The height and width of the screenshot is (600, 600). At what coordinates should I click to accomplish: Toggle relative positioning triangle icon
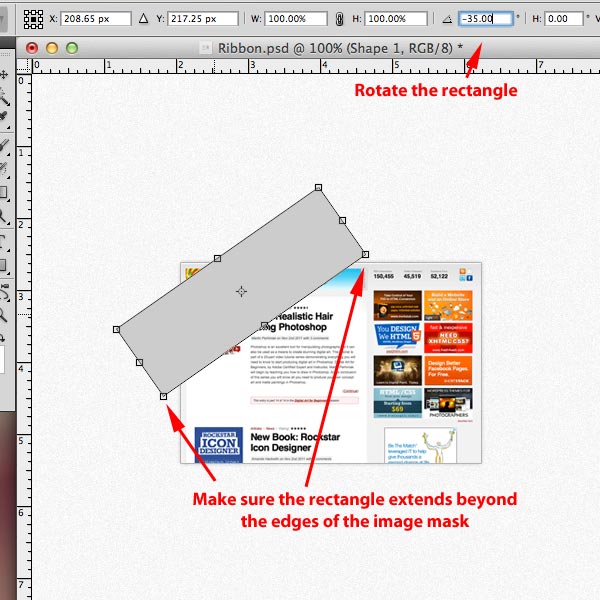click(x=143, y=18)
